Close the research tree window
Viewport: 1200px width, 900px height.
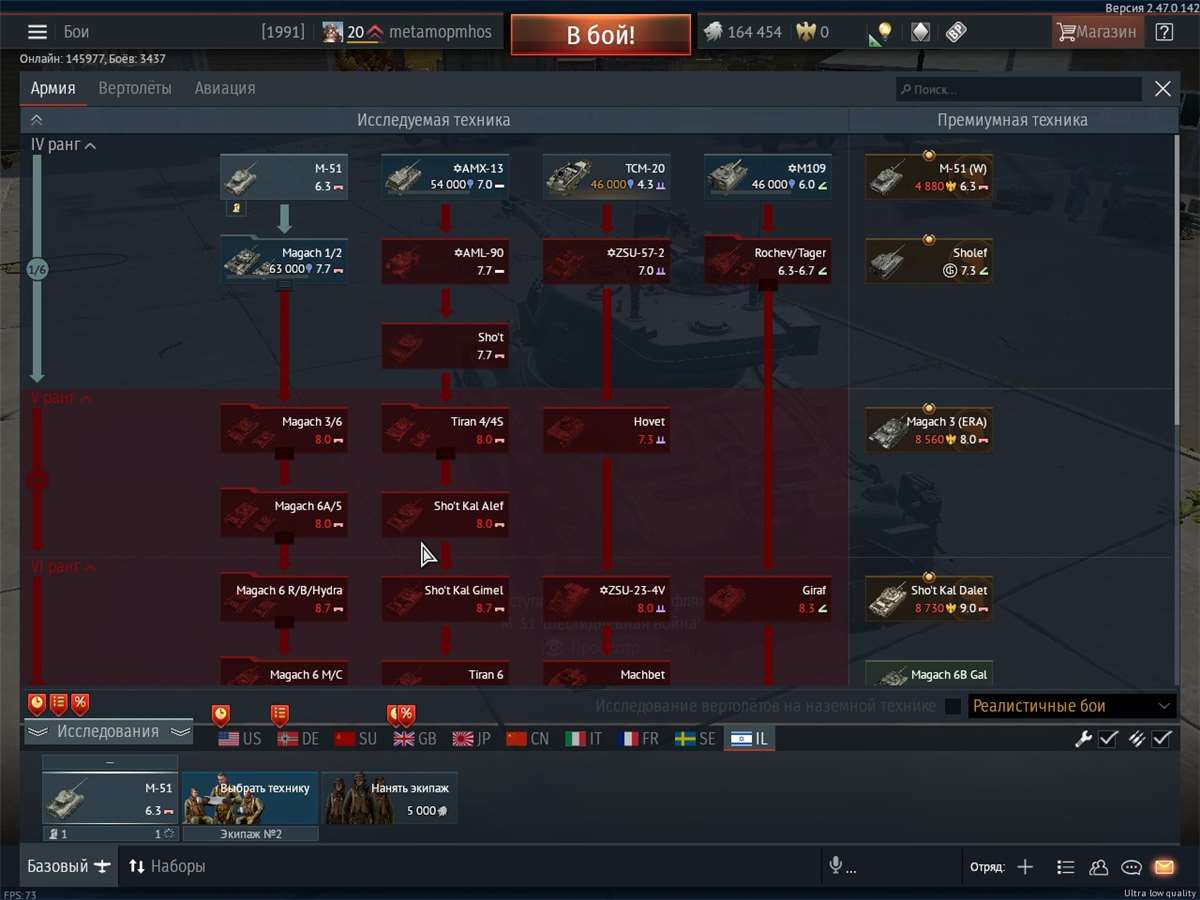click(x=1163, y=89)
